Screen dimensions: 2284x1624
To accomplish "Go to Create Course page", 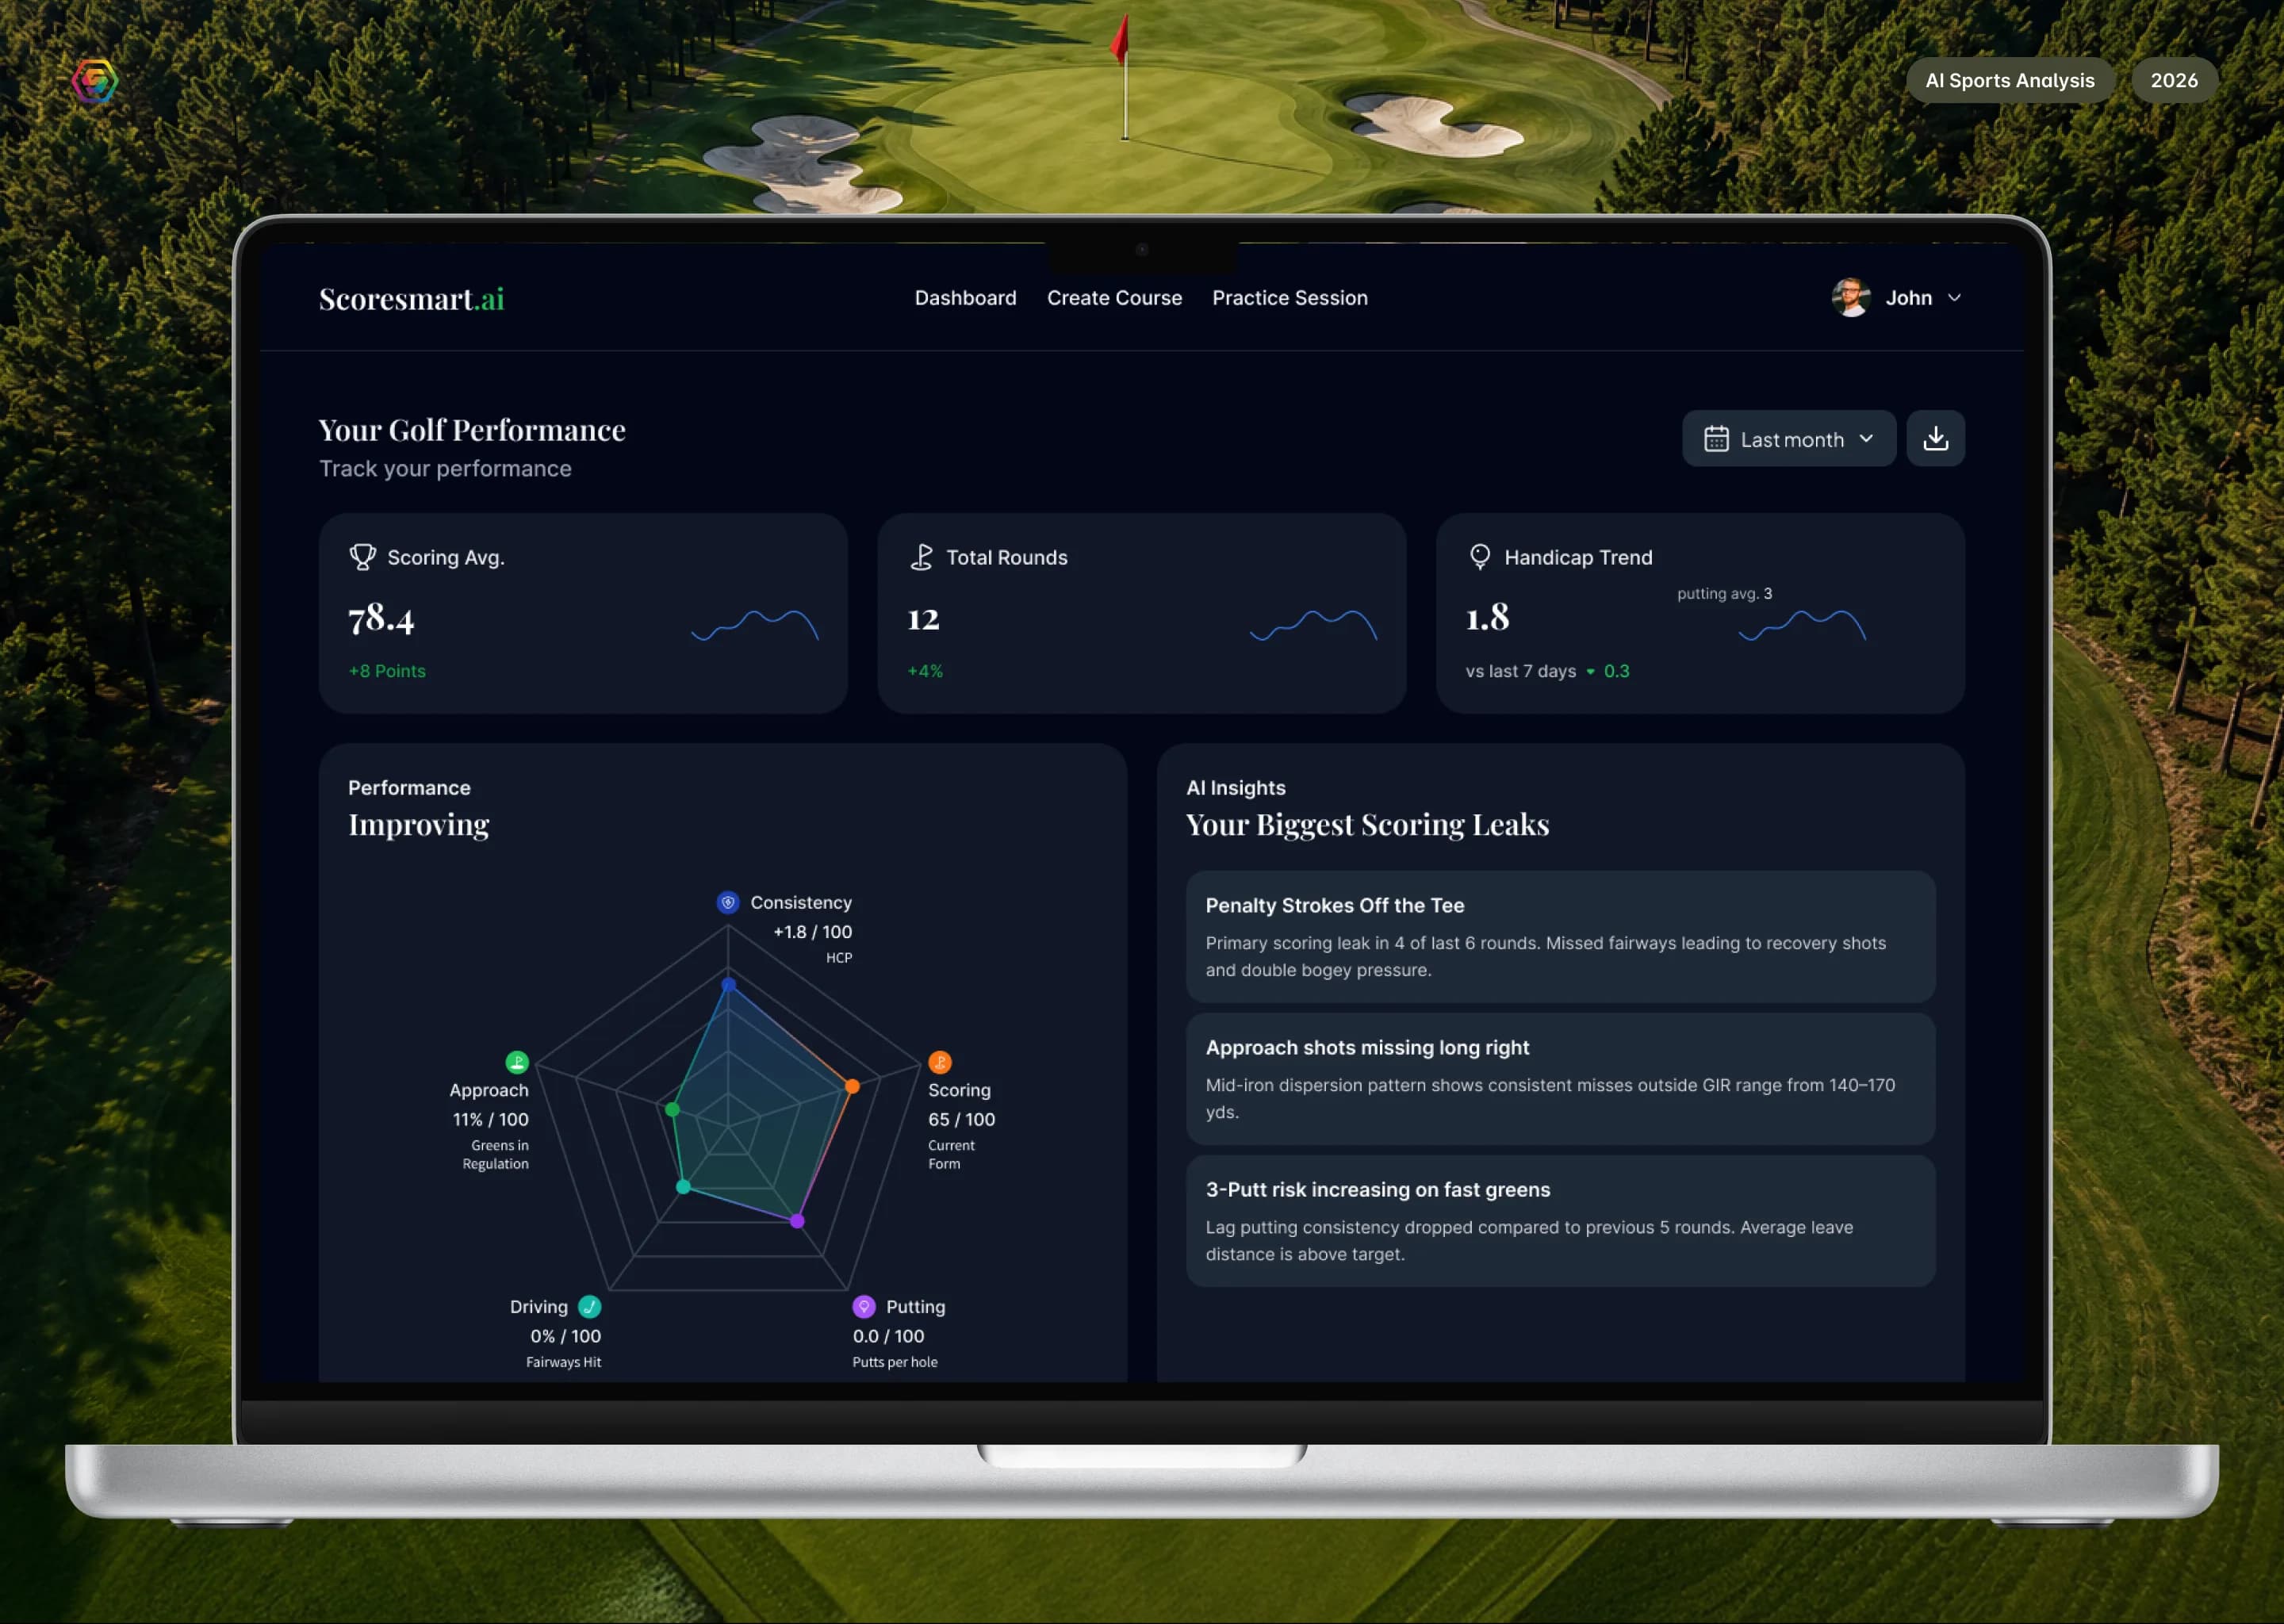I will point(1114,298).
